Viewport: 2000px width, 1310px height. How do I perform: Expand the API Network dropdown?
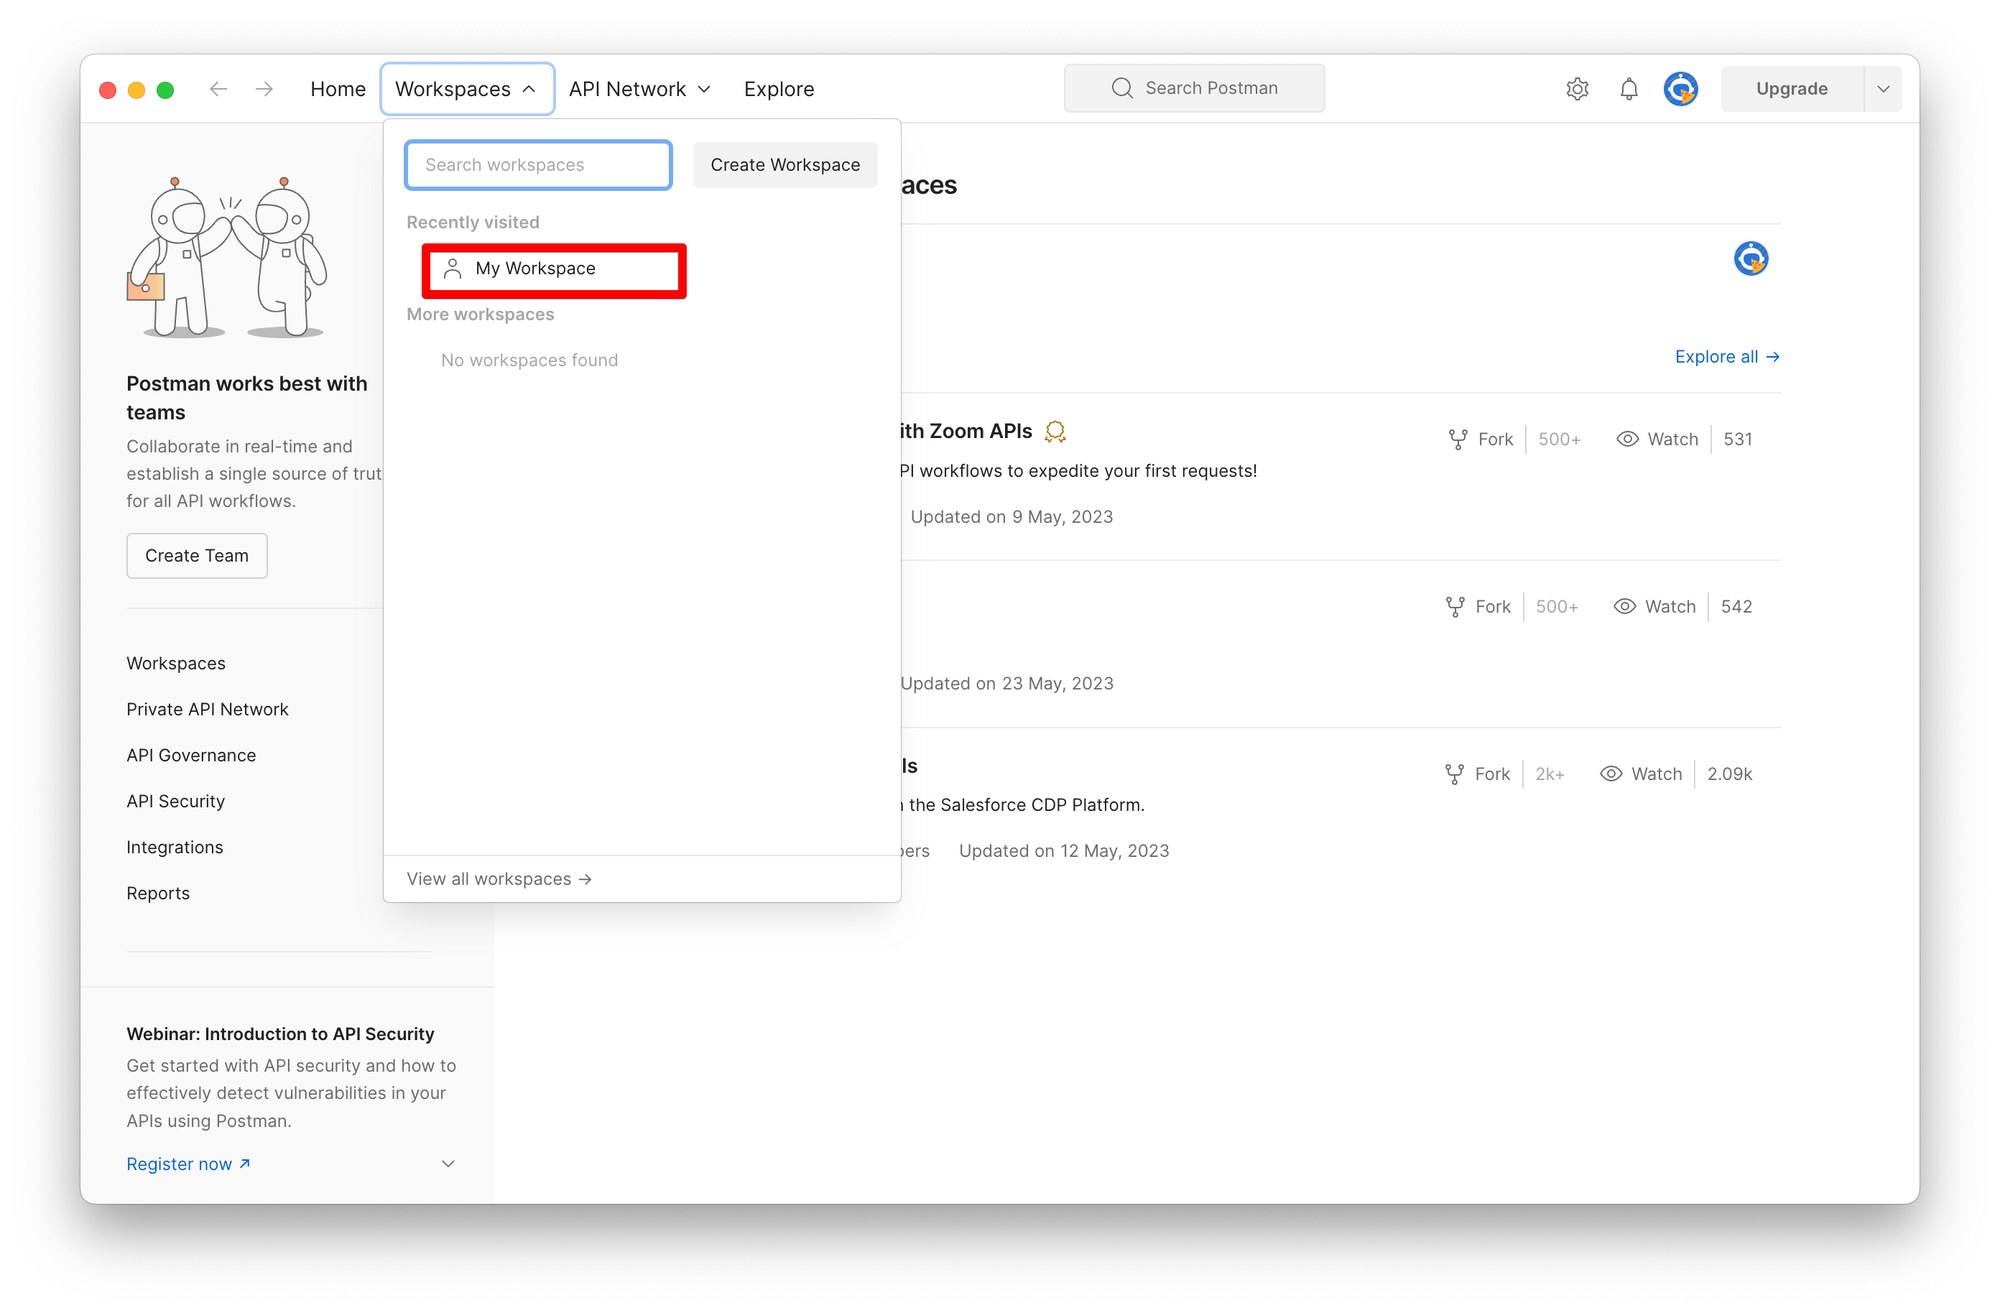pos(639,89)
